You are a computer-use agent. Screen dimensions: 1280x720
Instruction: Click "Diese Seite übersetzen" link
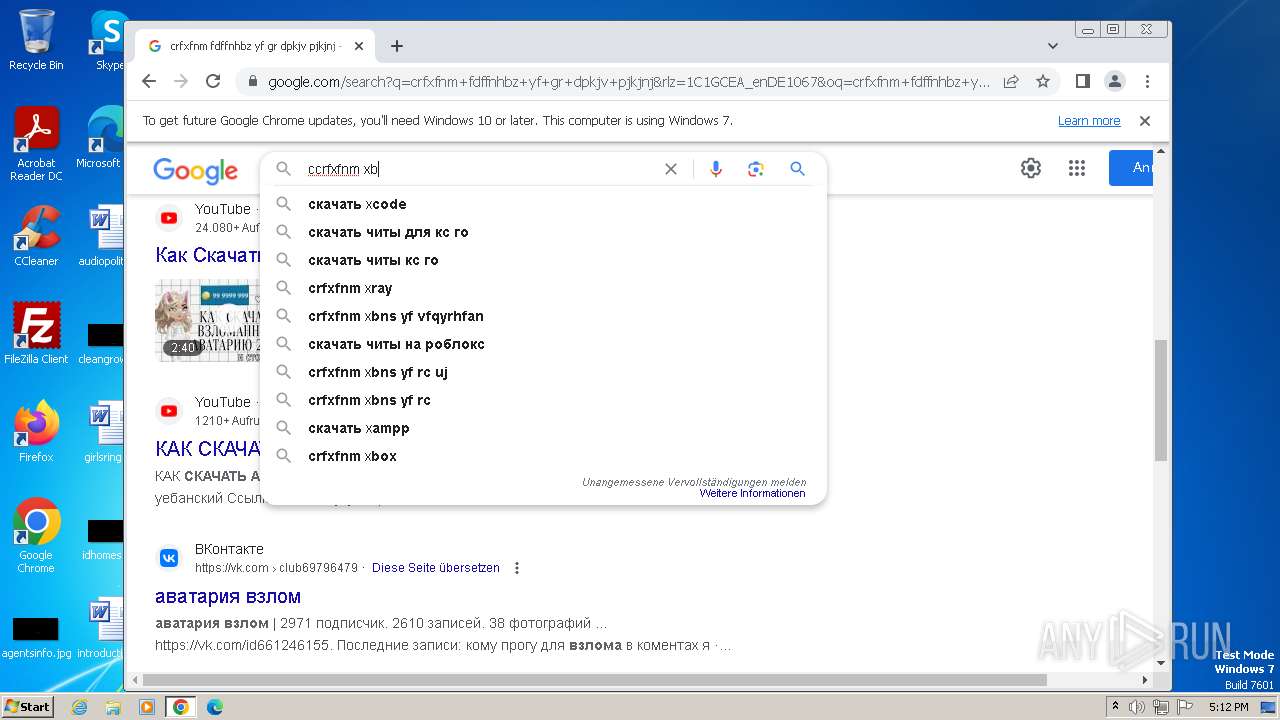436,568
